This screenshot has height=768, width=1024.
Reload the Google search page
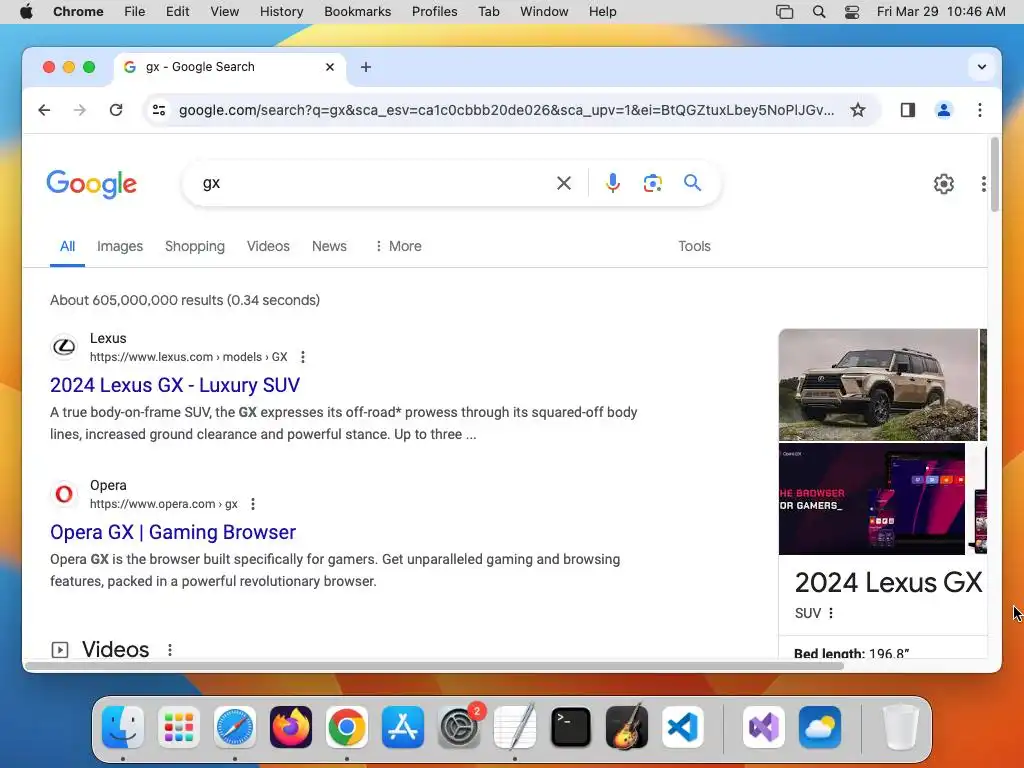(x=116, y=110)
